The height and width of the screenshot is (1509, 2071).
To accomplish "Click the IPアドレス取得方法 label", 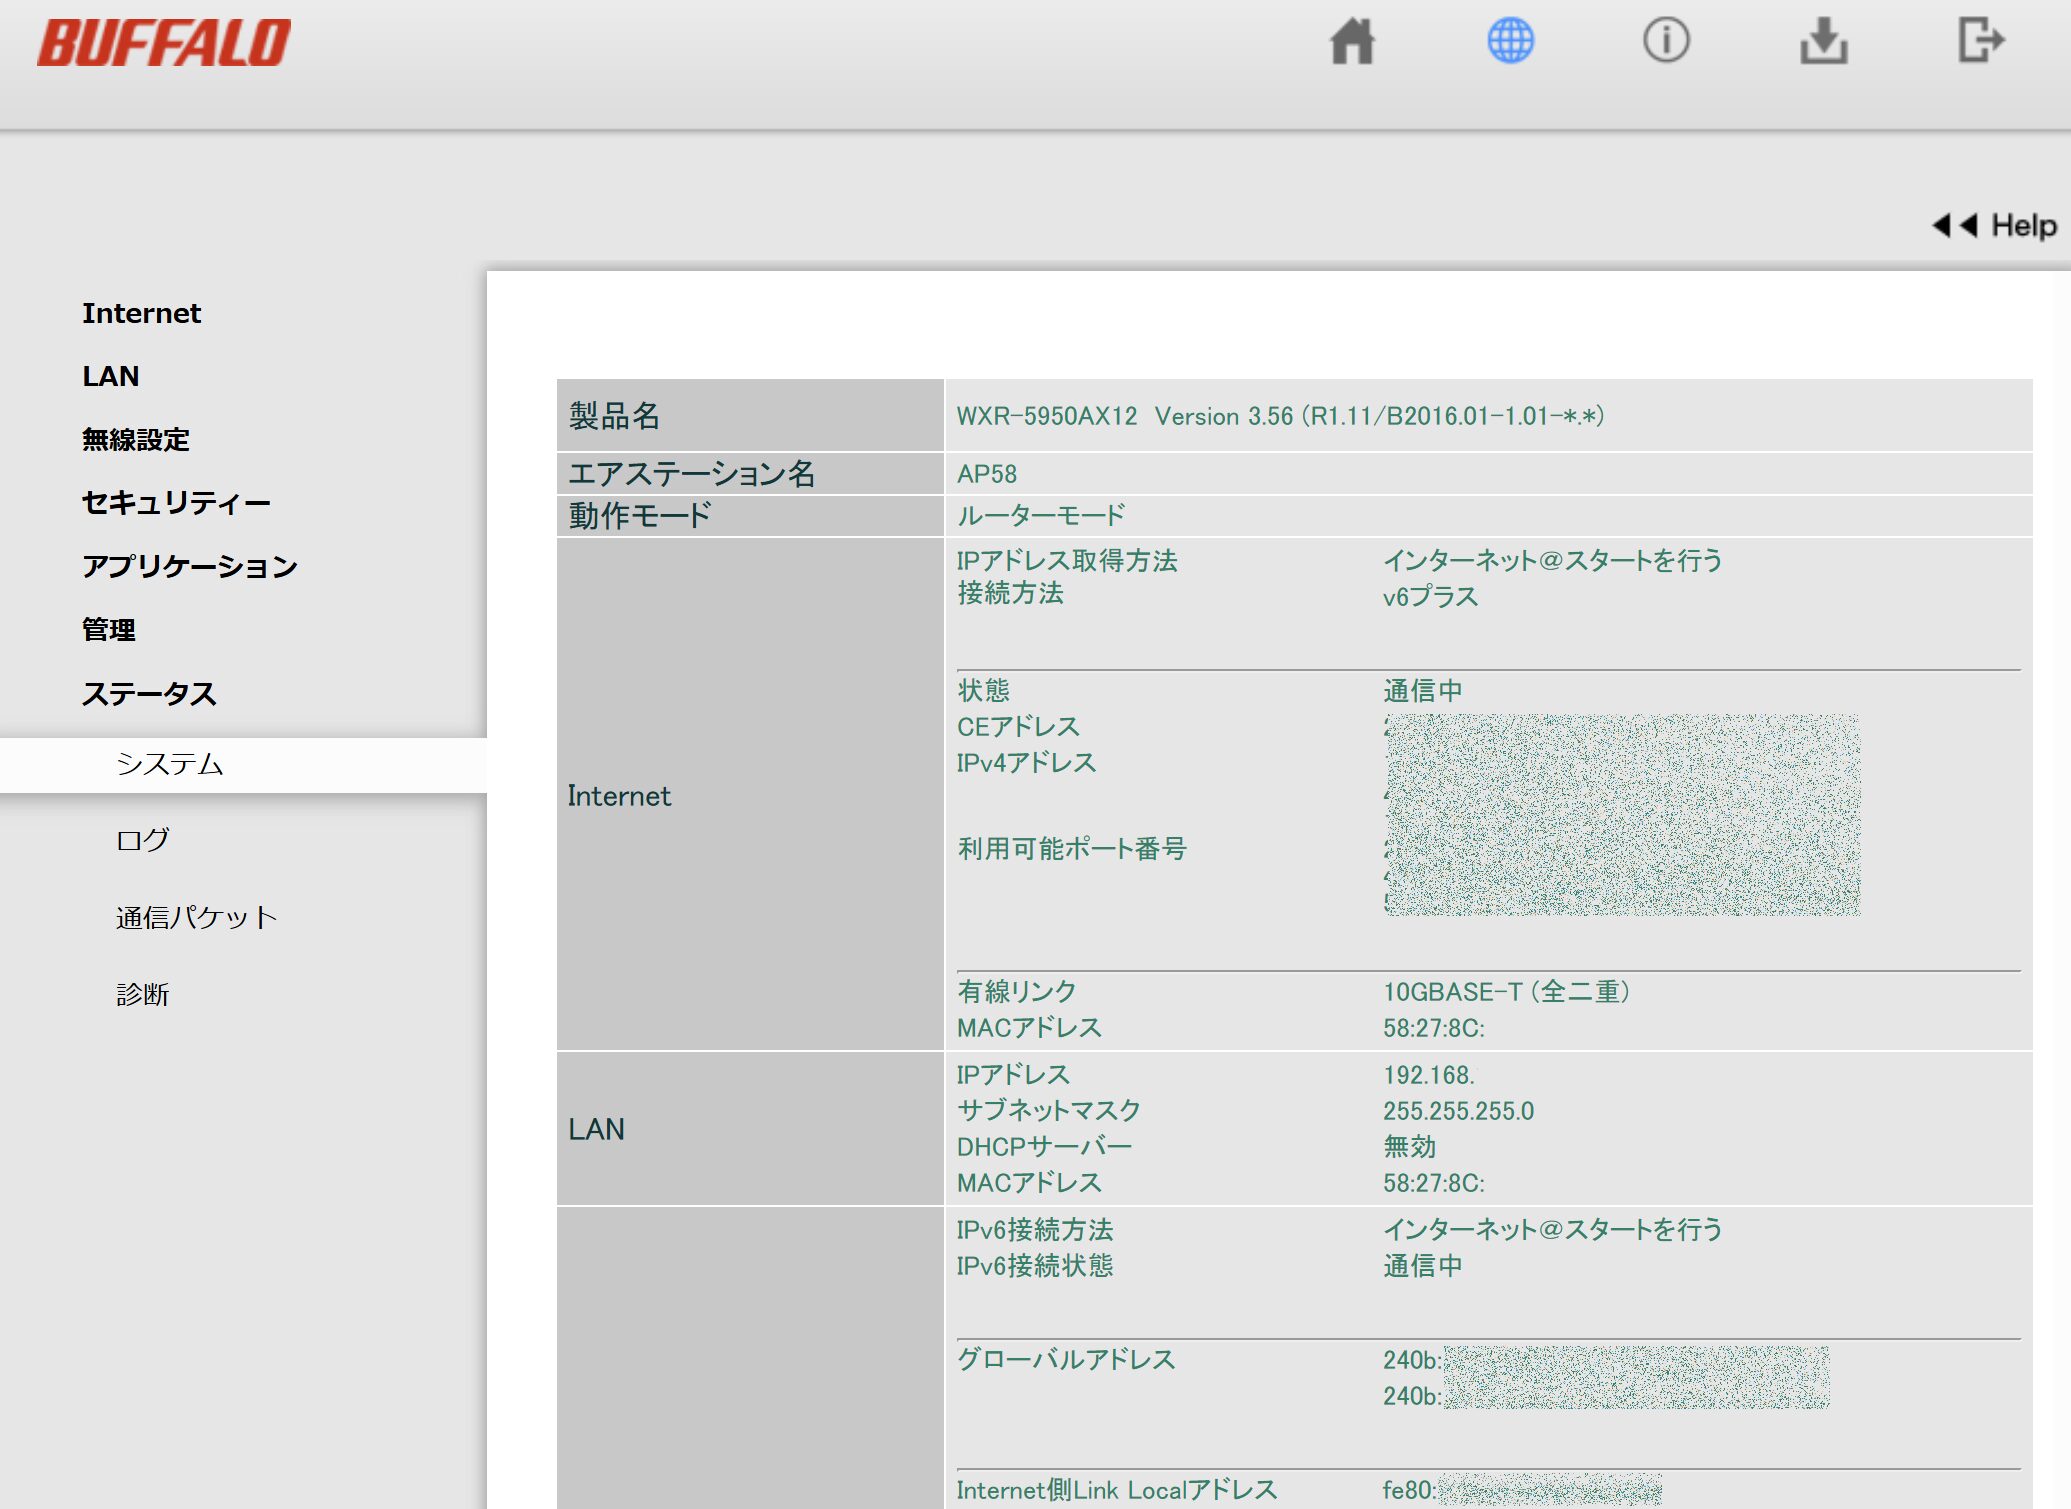I will pos(1067,560).
